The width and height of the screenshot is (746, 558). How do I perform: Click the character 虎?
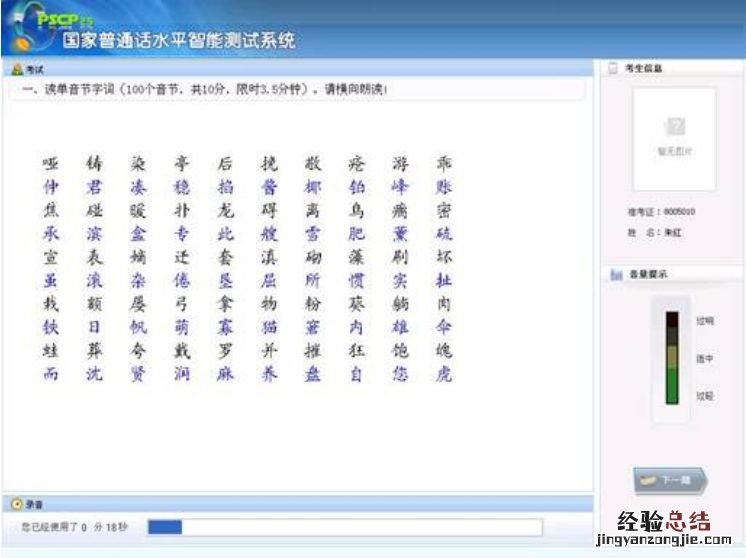444,373
